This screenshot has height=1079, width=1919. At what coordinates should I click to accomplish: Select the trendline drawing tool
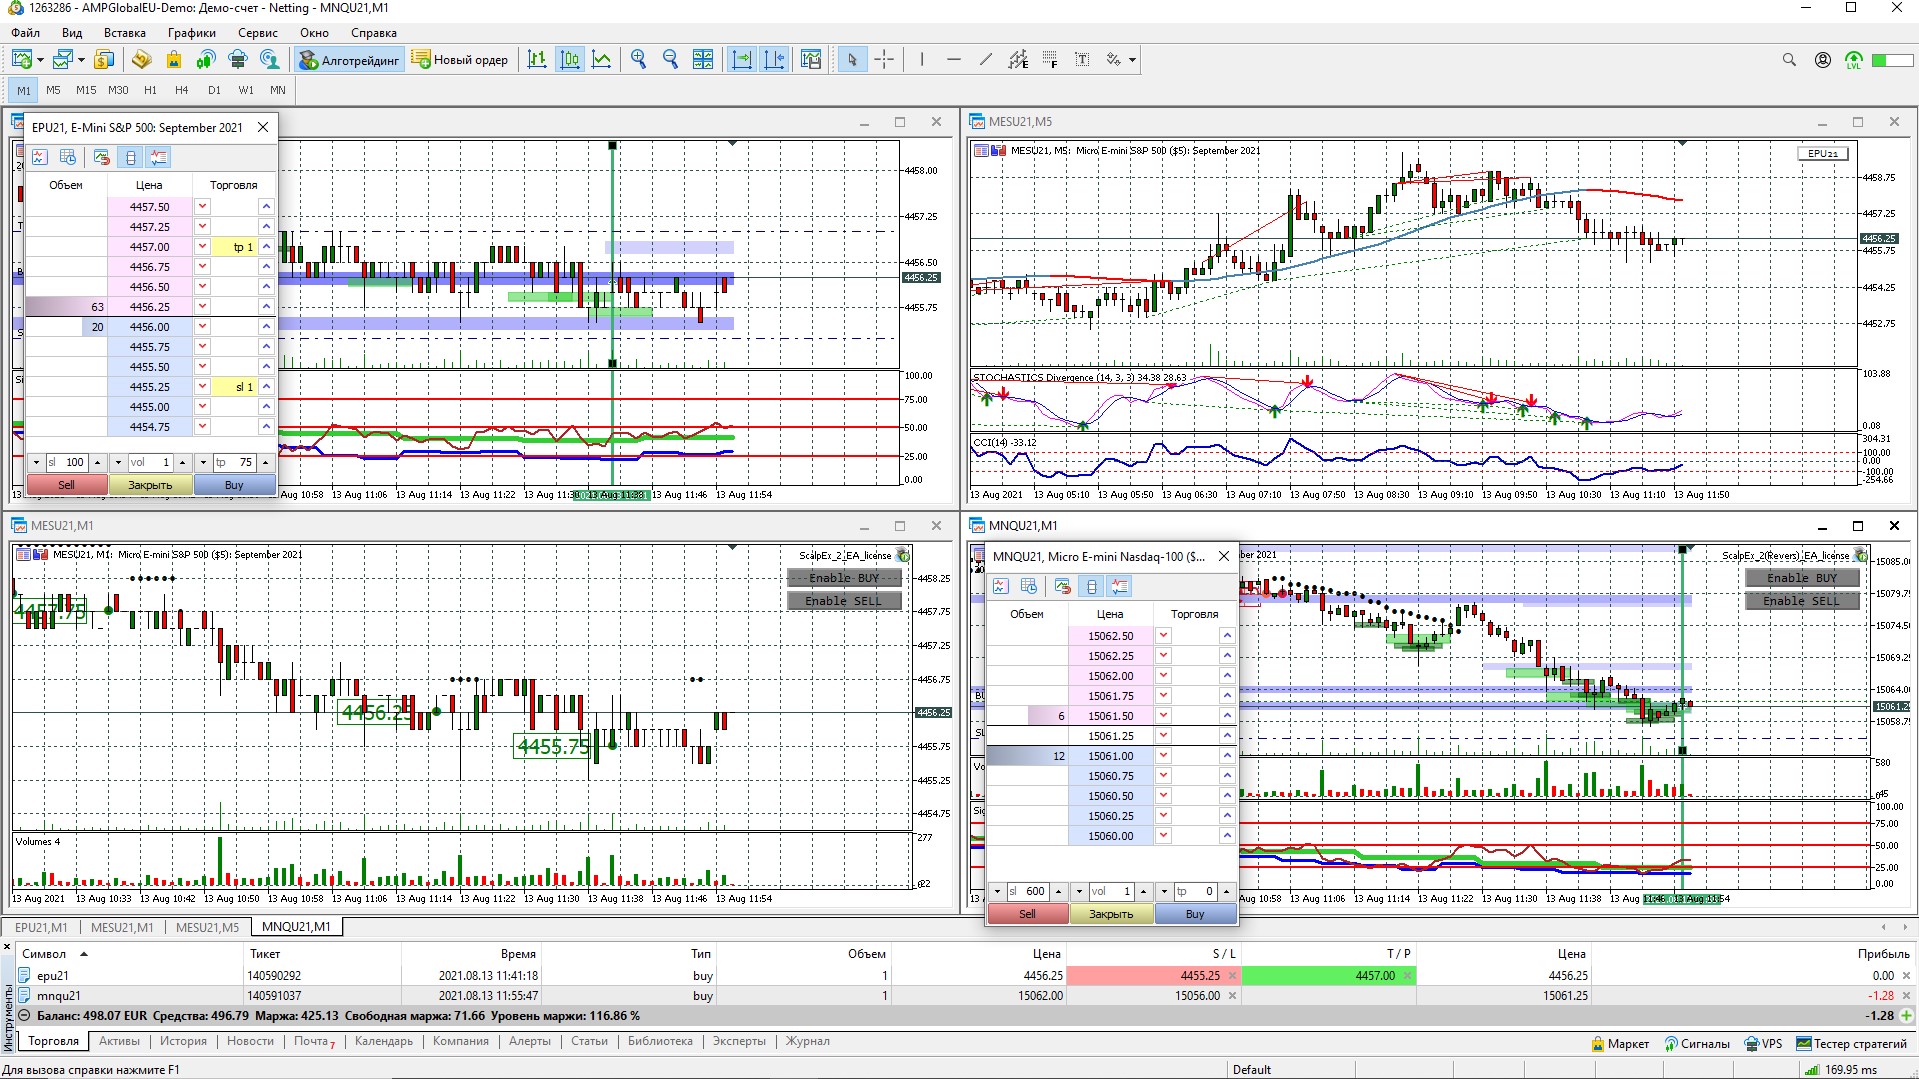pyautogui.click(x=986, y=60)
